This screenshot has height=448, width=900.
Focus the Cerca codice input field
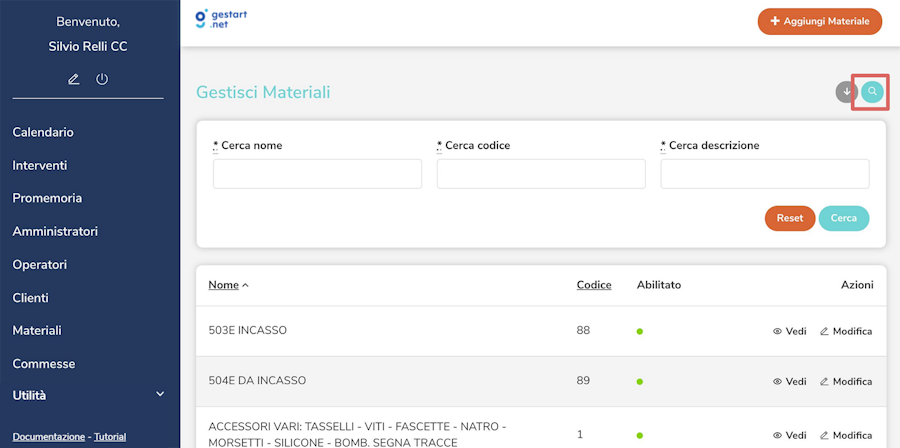click(541, 174)
